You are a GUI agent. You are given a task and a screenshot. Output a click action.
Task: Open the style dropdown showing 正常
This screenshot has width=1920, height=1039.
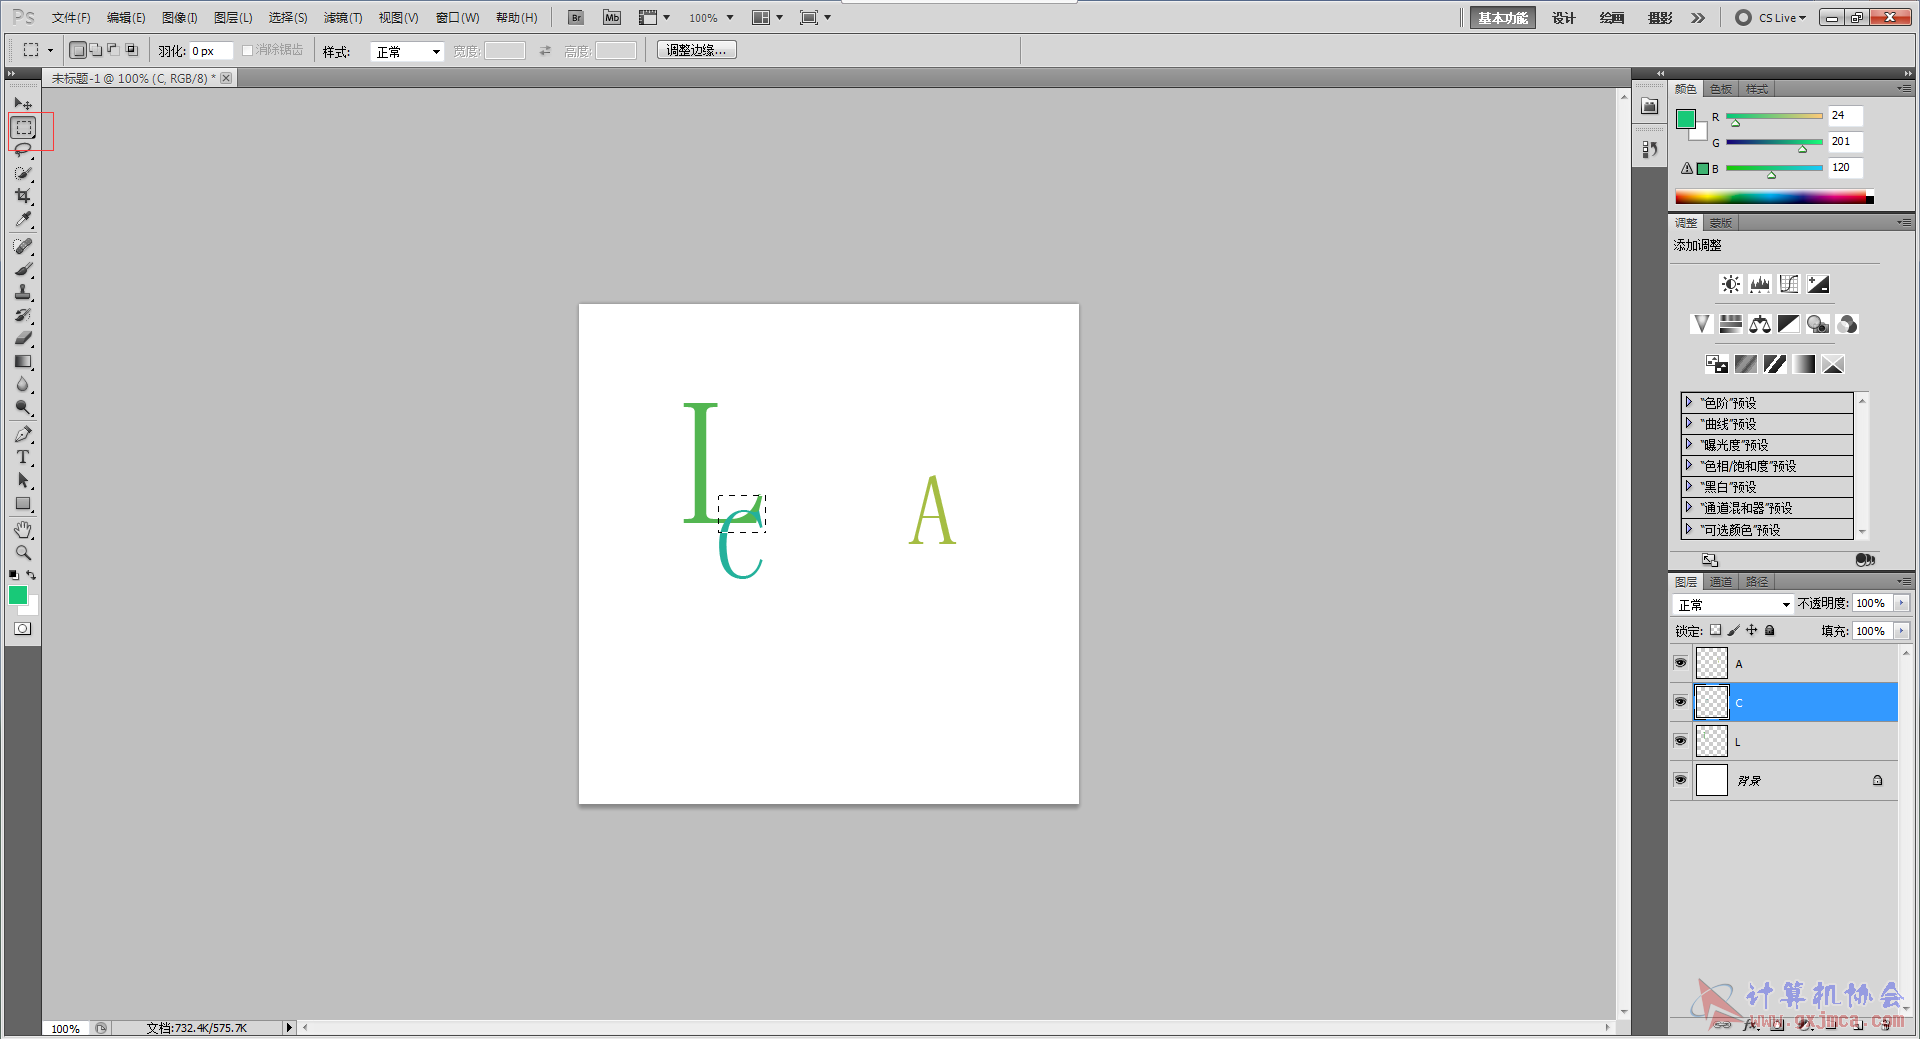pos(407,51)
